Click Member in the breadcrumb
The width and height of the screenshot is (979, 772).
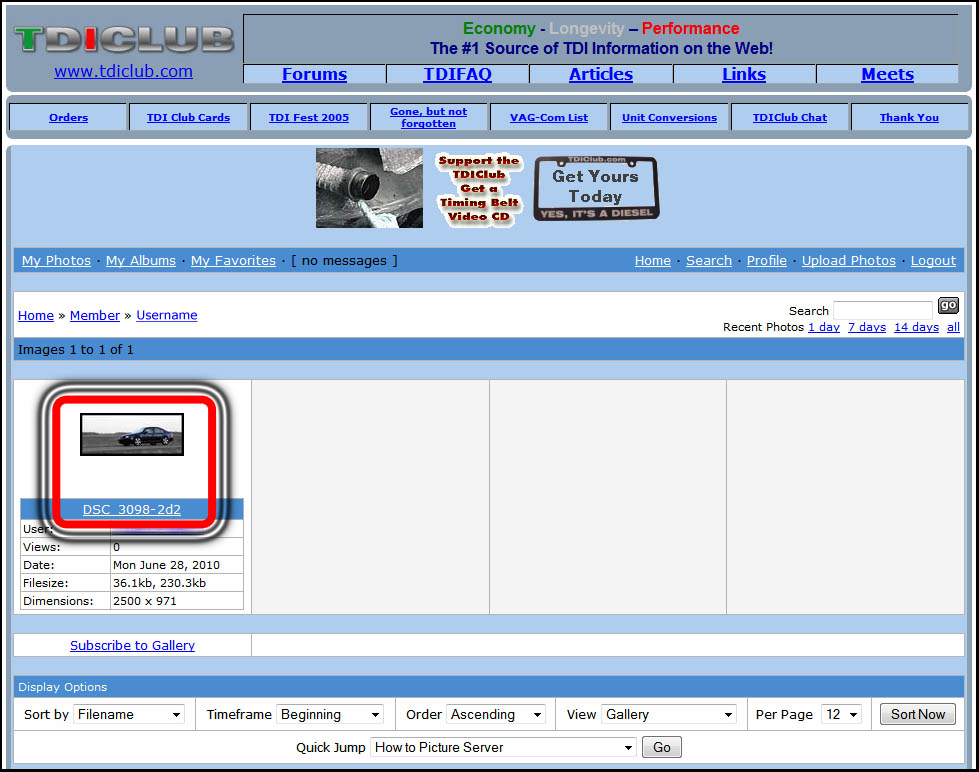(x=94, y=315)
